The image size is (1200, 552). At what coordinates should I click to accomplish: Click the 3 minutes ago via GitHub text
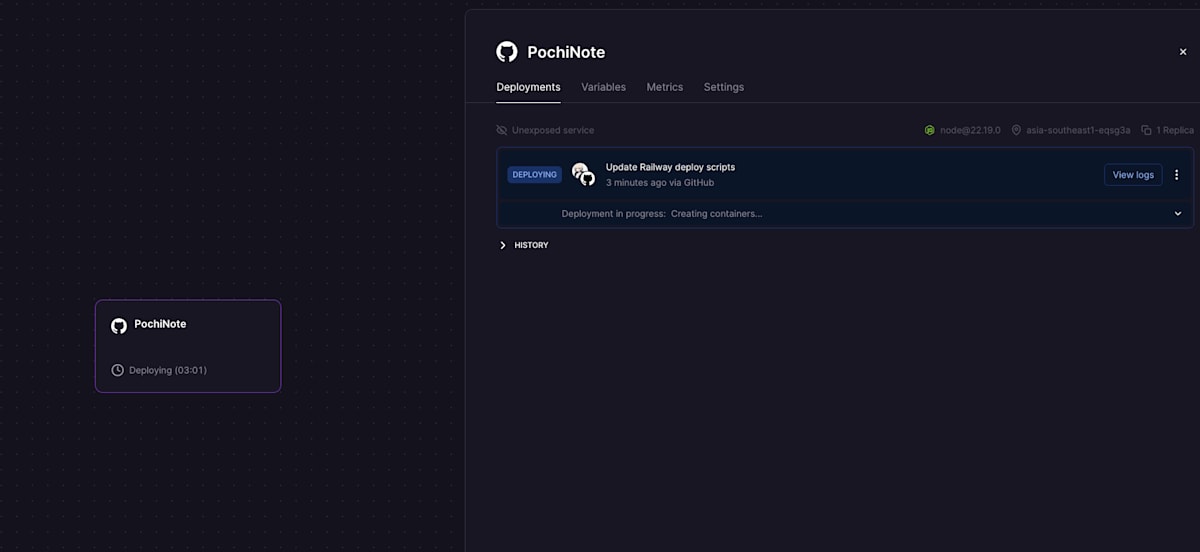point(660,183)
